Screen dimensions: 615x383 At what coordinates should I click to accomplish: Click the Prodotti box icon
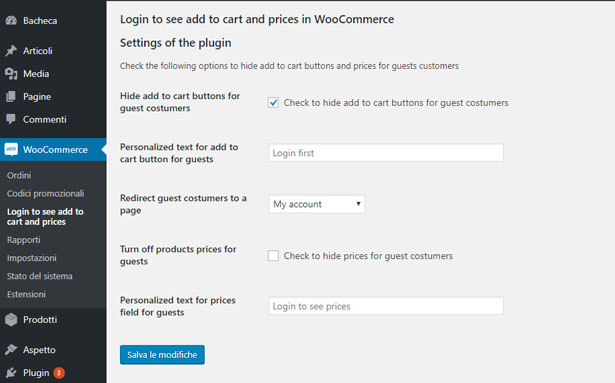coord(11,319)
